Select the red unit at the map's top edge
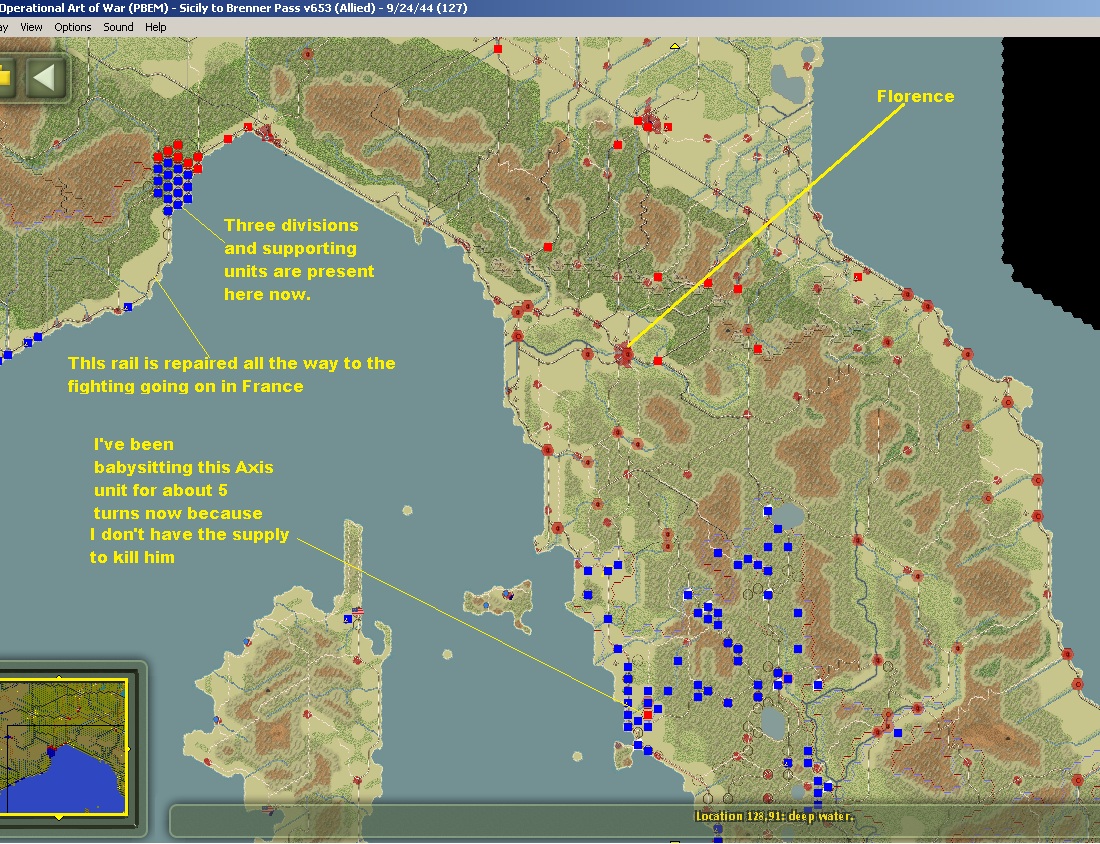1100x844 pixels. click(498, 49)
